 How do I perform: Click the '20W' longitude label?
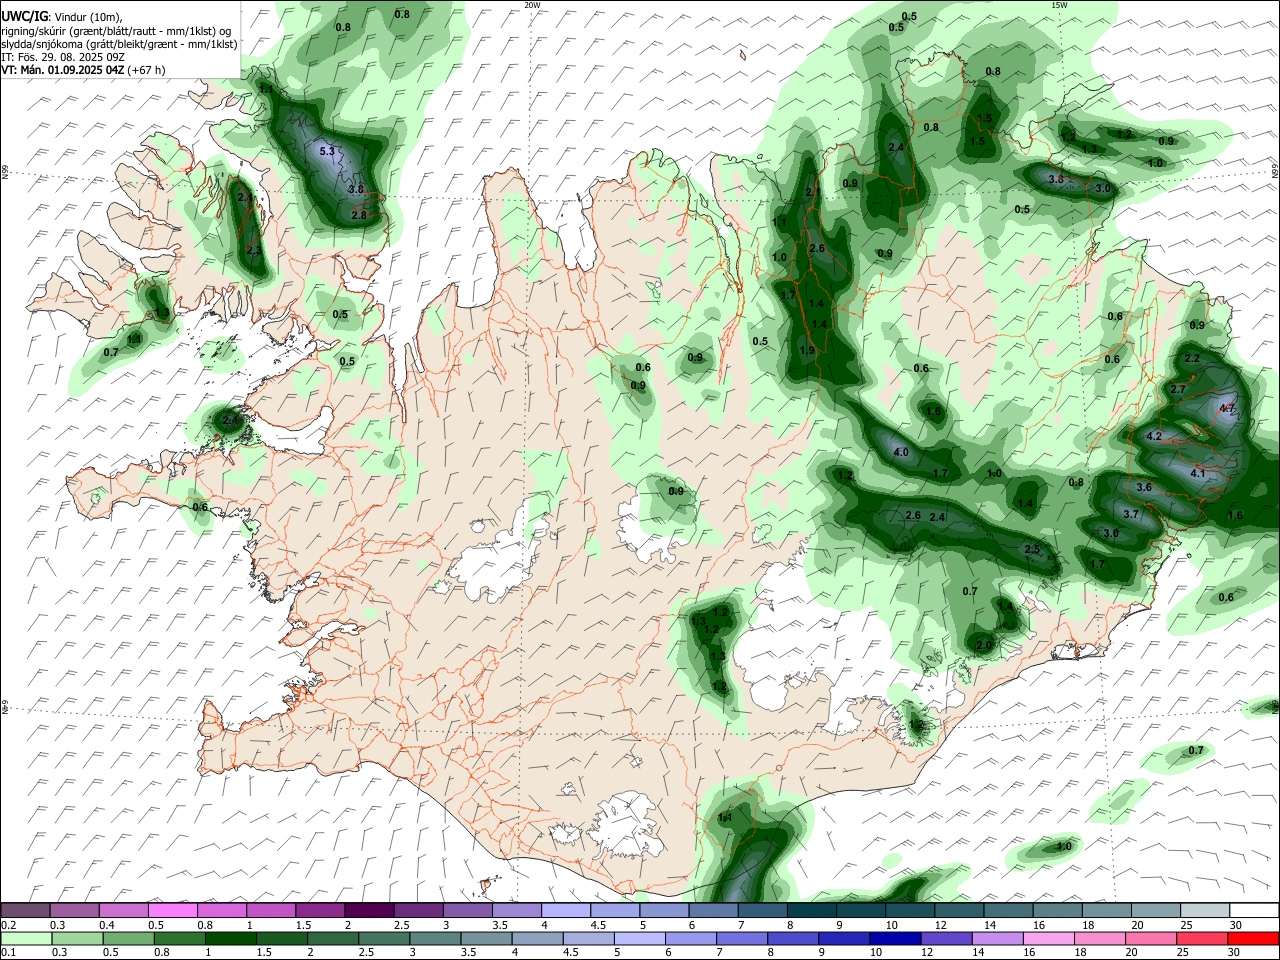tap(532, 5)
